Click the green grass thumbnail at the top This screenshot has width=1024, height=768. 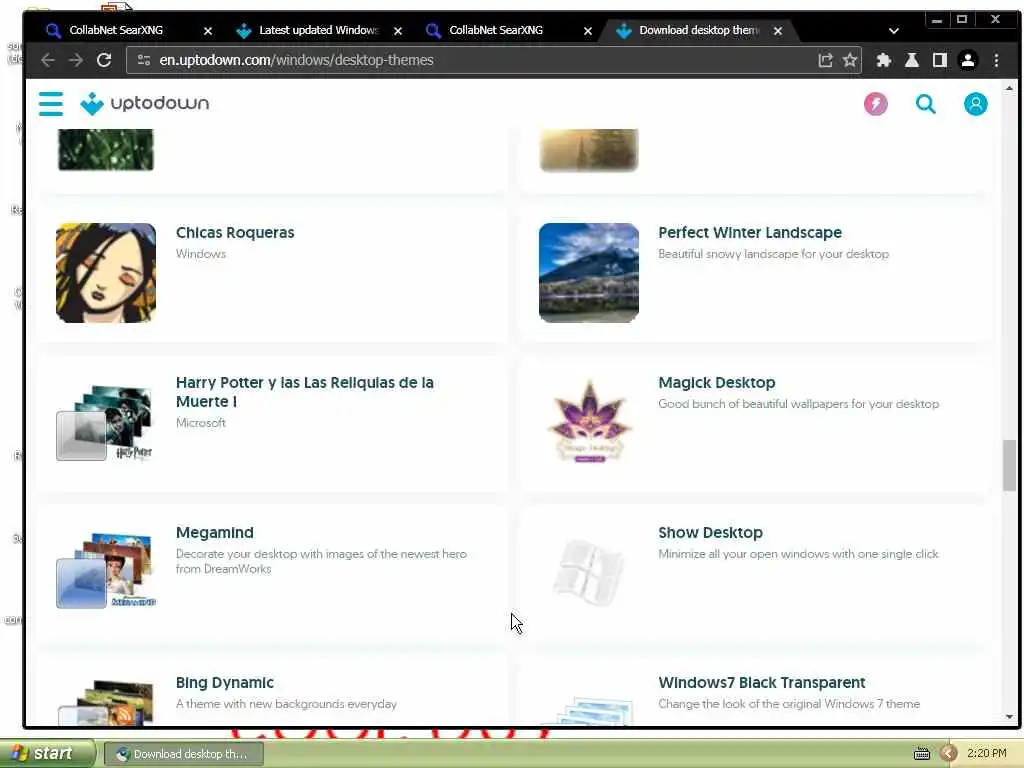(x=106, y=150)
